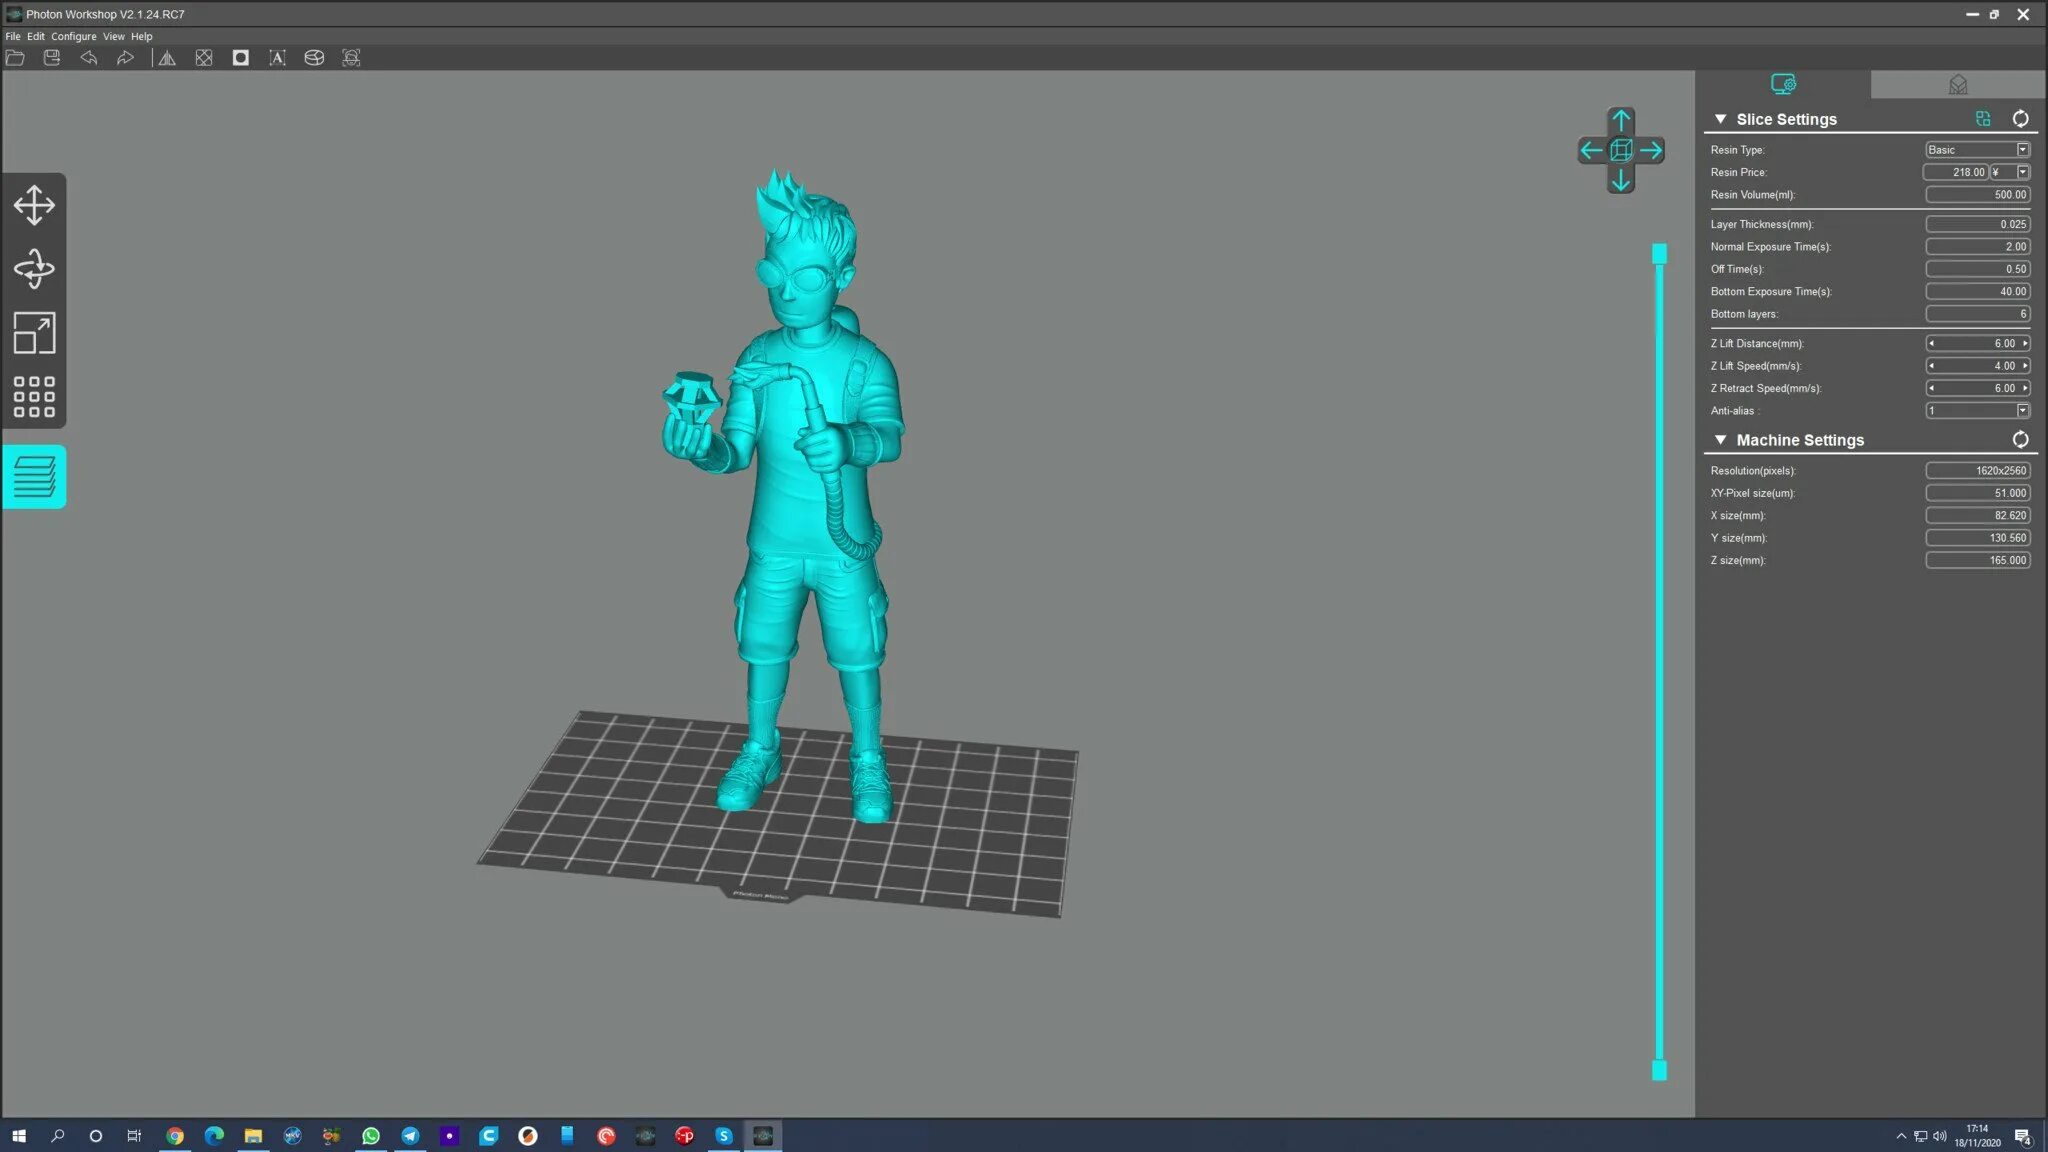This screenshot has height=1152, width=2048.
Task: Collapse the Machine Settings section
Action: 1720,440
